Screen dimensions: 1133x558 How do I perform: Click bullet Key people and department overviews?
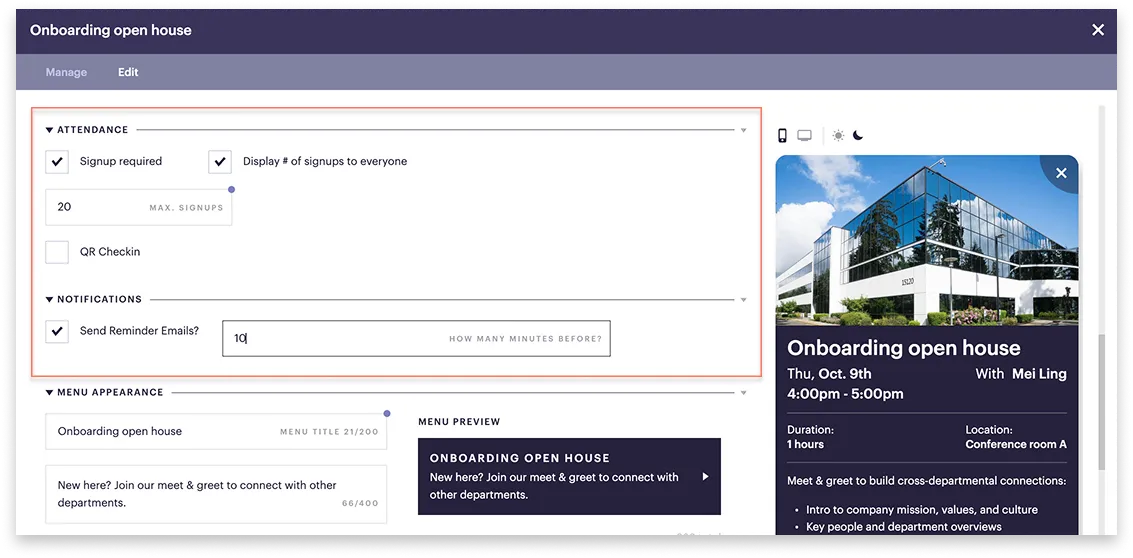[x=904, y=527]
